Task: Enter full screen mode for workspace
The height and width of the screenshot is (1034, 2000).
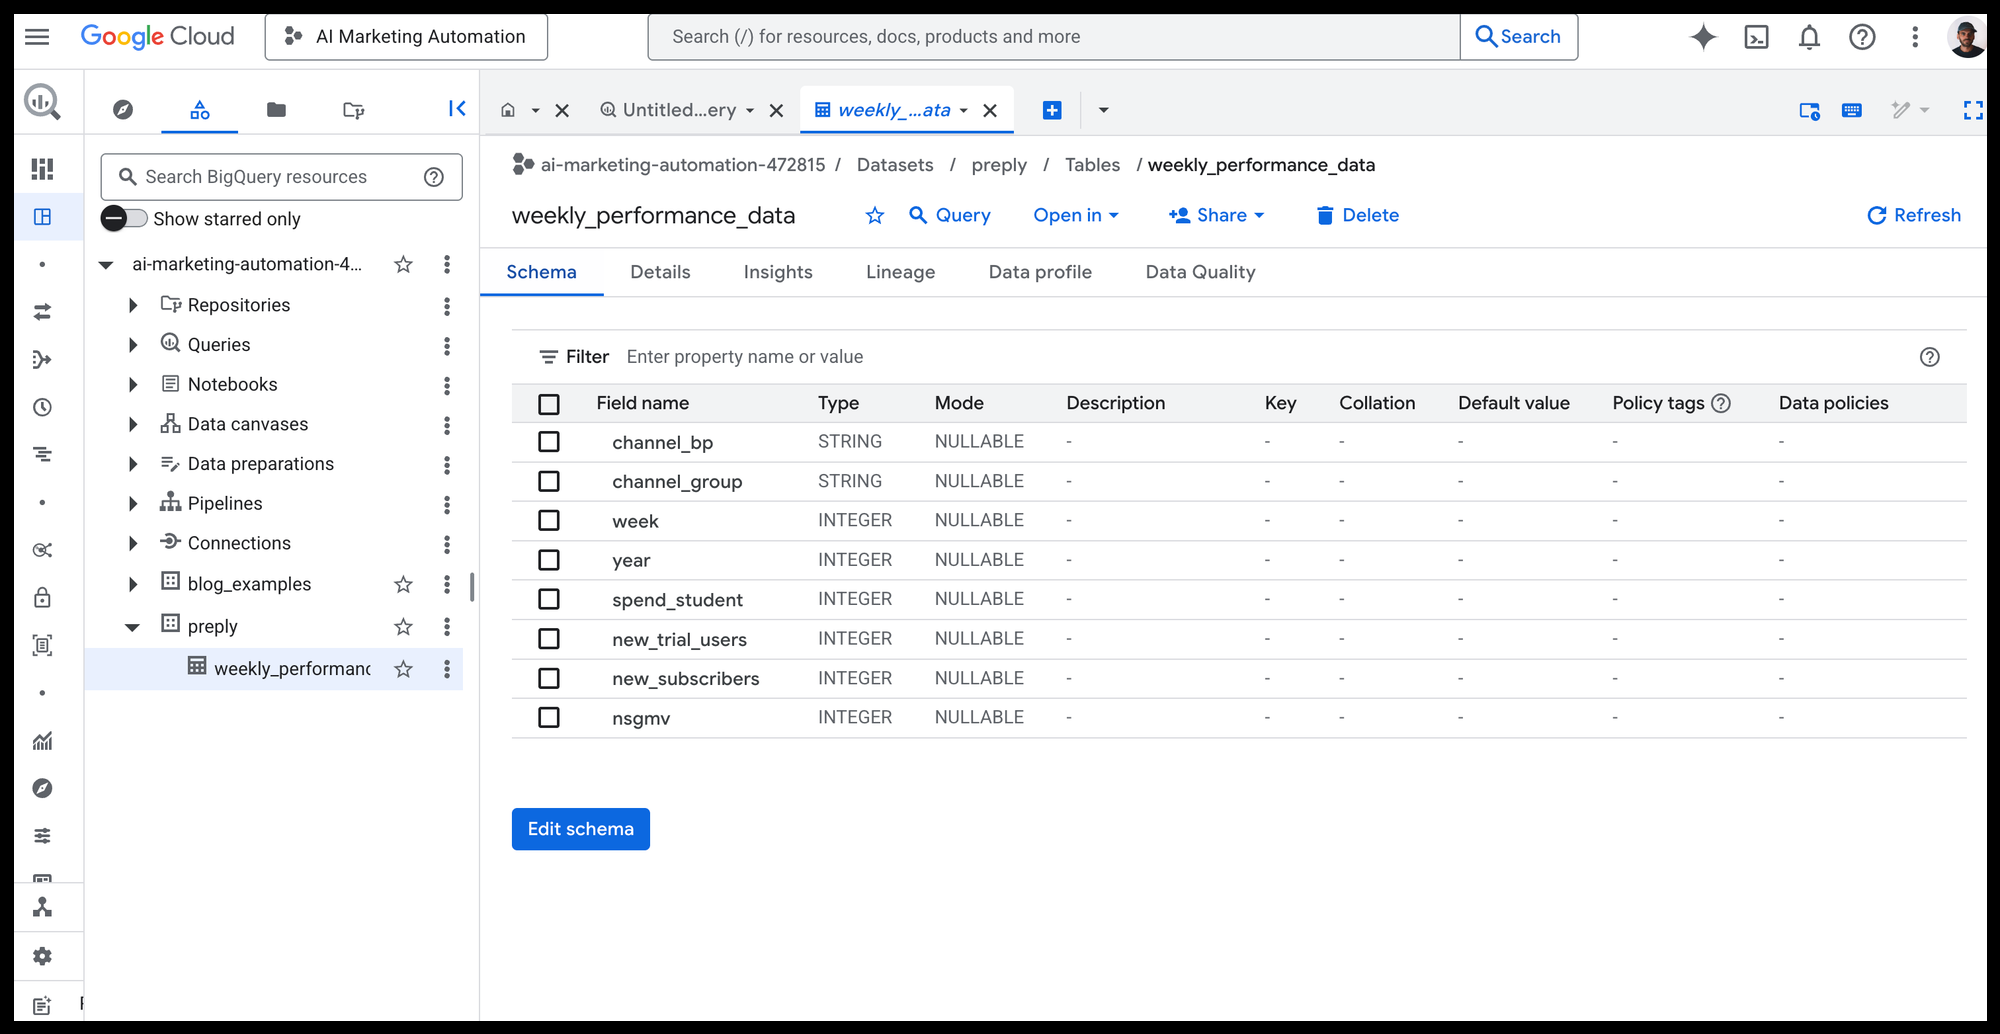Action: tap(1972, 110)
